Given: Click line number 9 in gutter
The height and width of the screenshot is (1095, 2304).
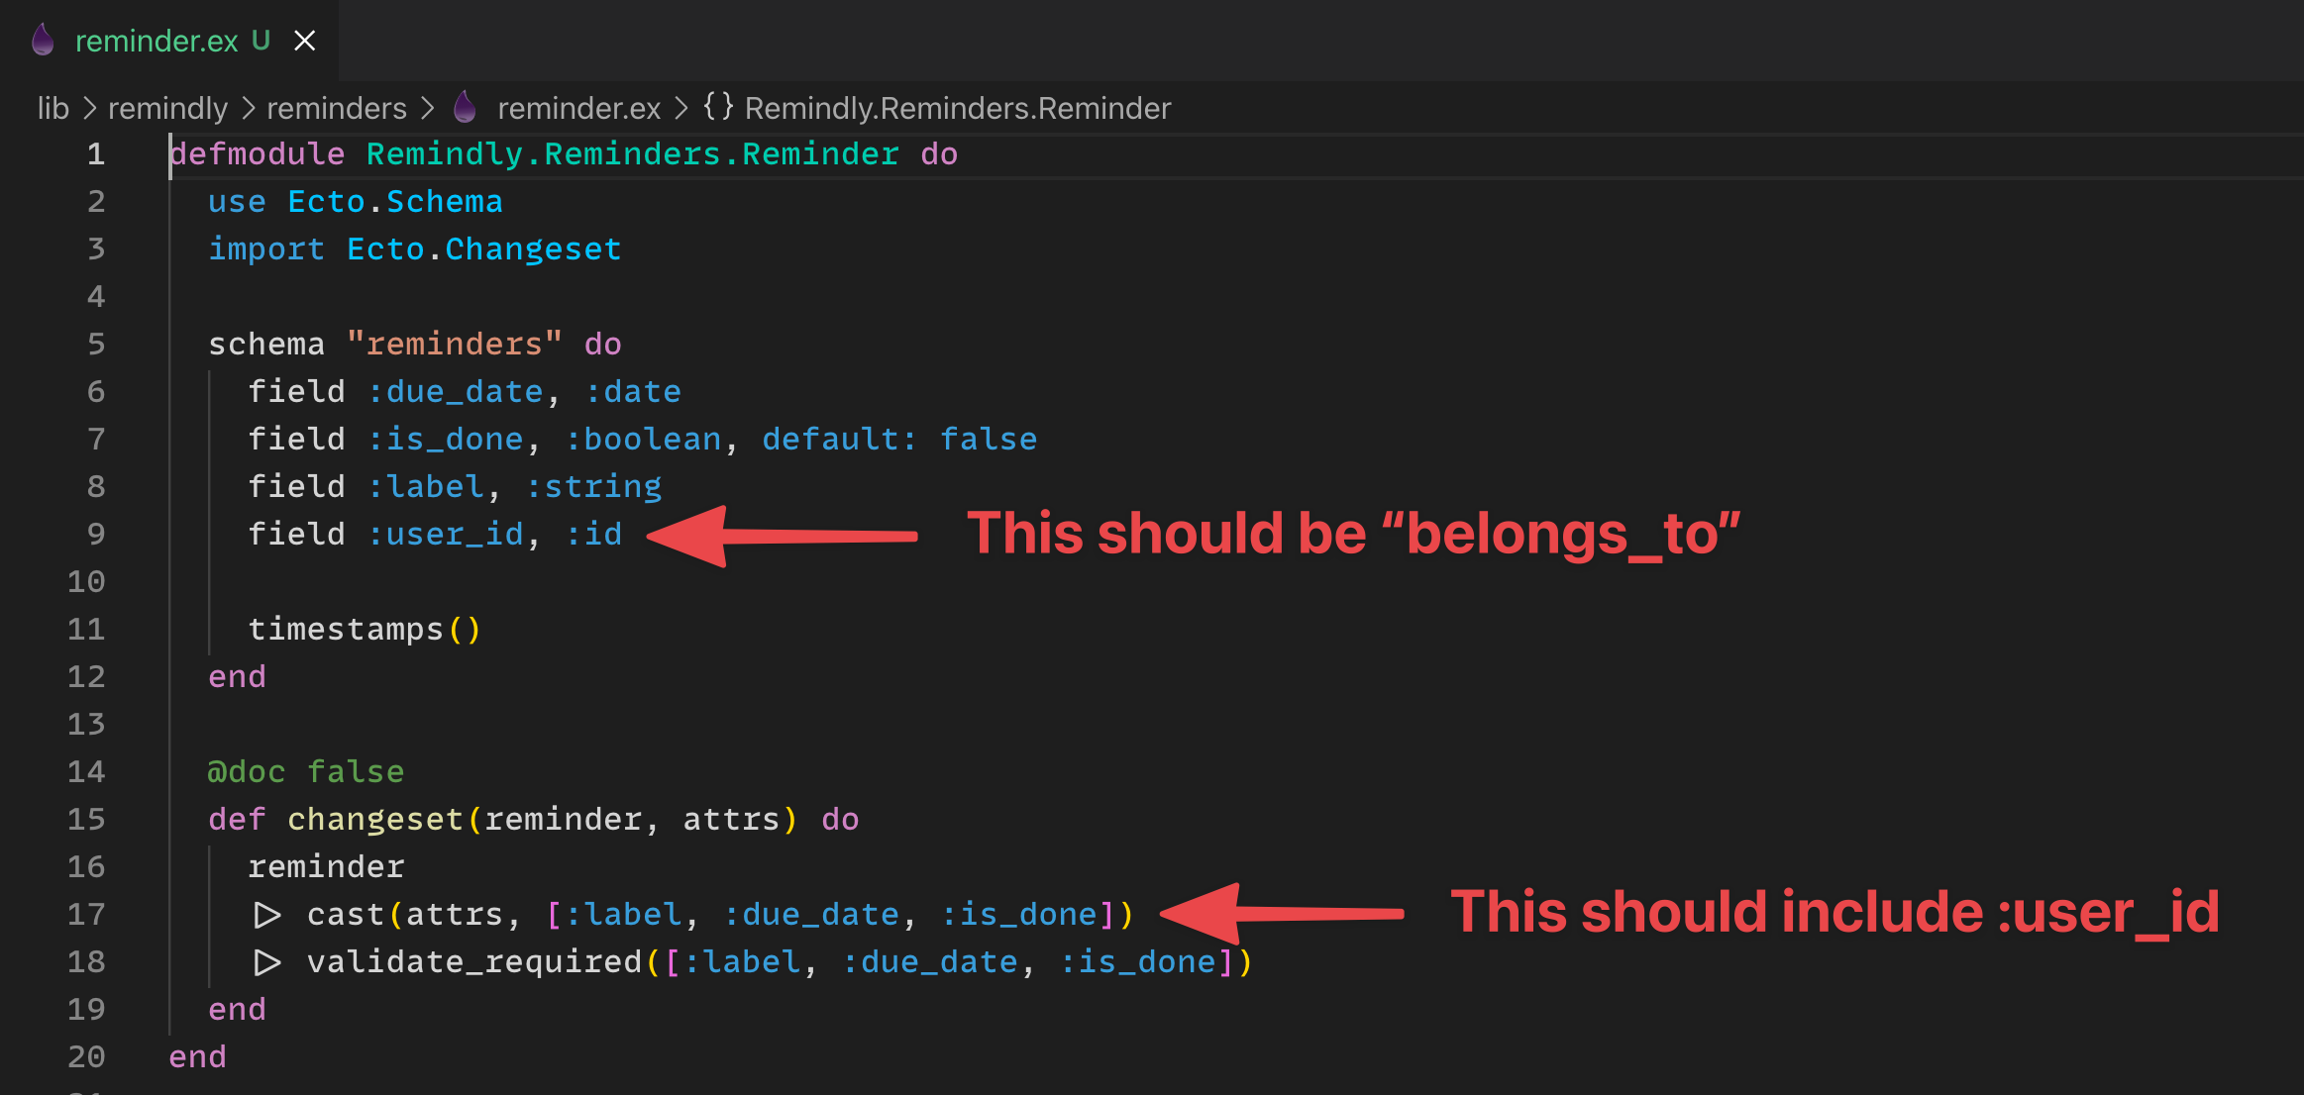Looking at the screenshot, I should pyautogui.click(x=95, y=534).
